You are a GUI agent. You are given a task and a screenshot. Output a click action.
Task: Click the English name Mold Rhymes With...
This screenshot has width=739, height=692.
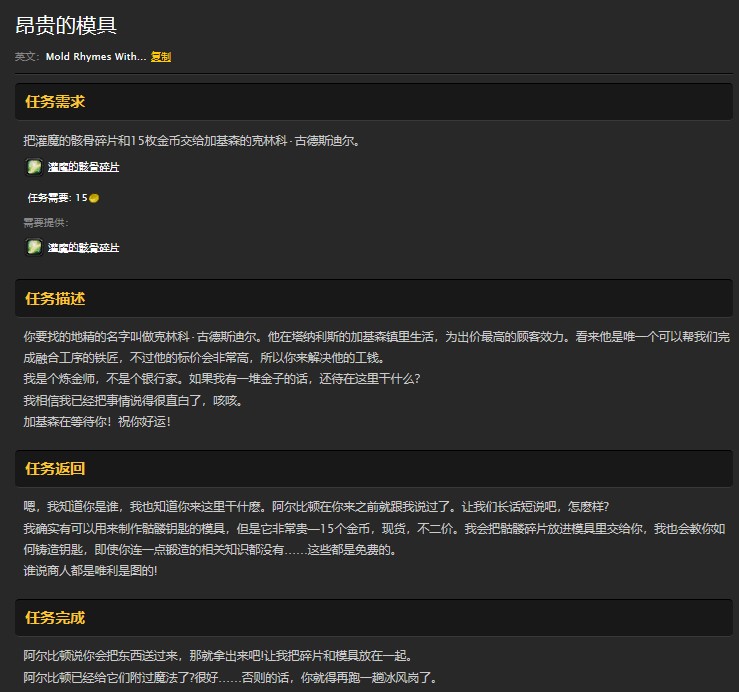point(95,57)
